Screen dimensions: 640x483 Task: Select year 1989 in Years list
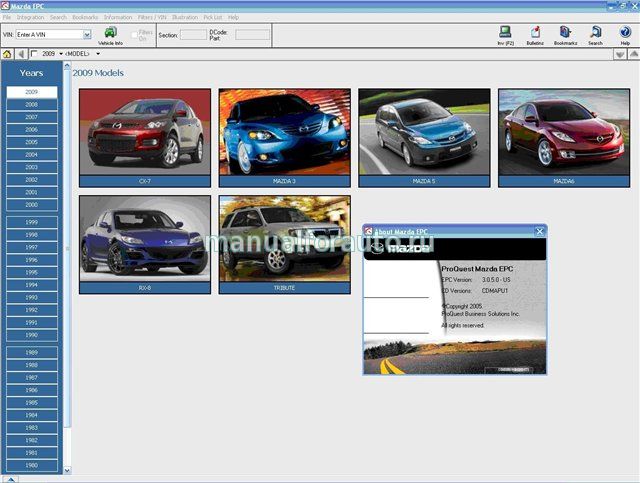[x=32, y=352]
